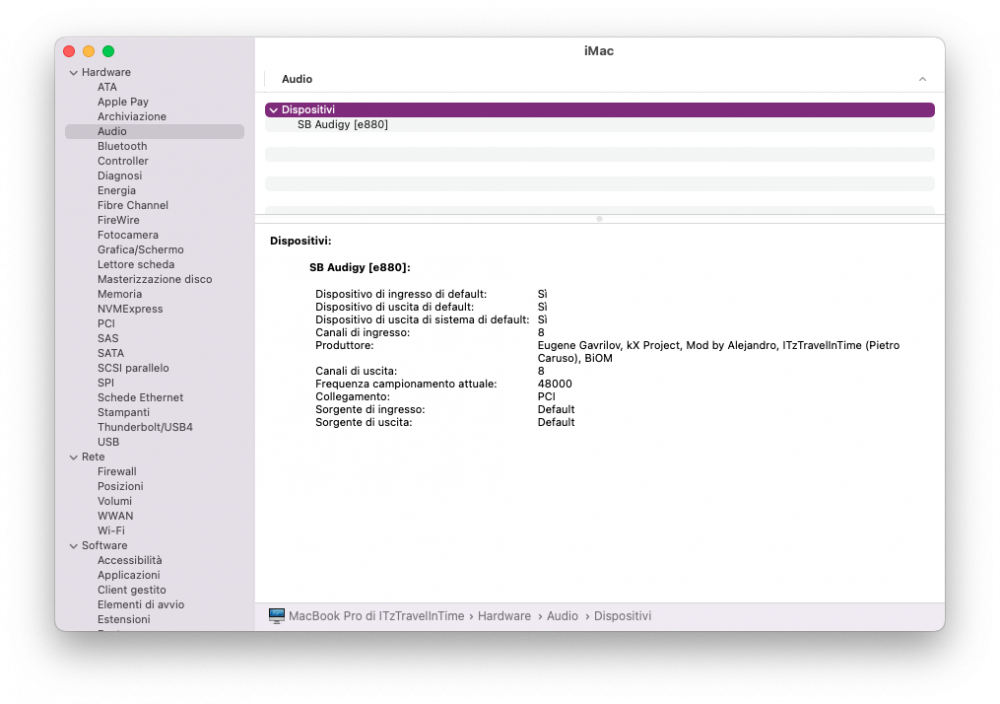Click the PCI Collegamento value
This screenshot has width=1000, height=704.
pos(547,397)
